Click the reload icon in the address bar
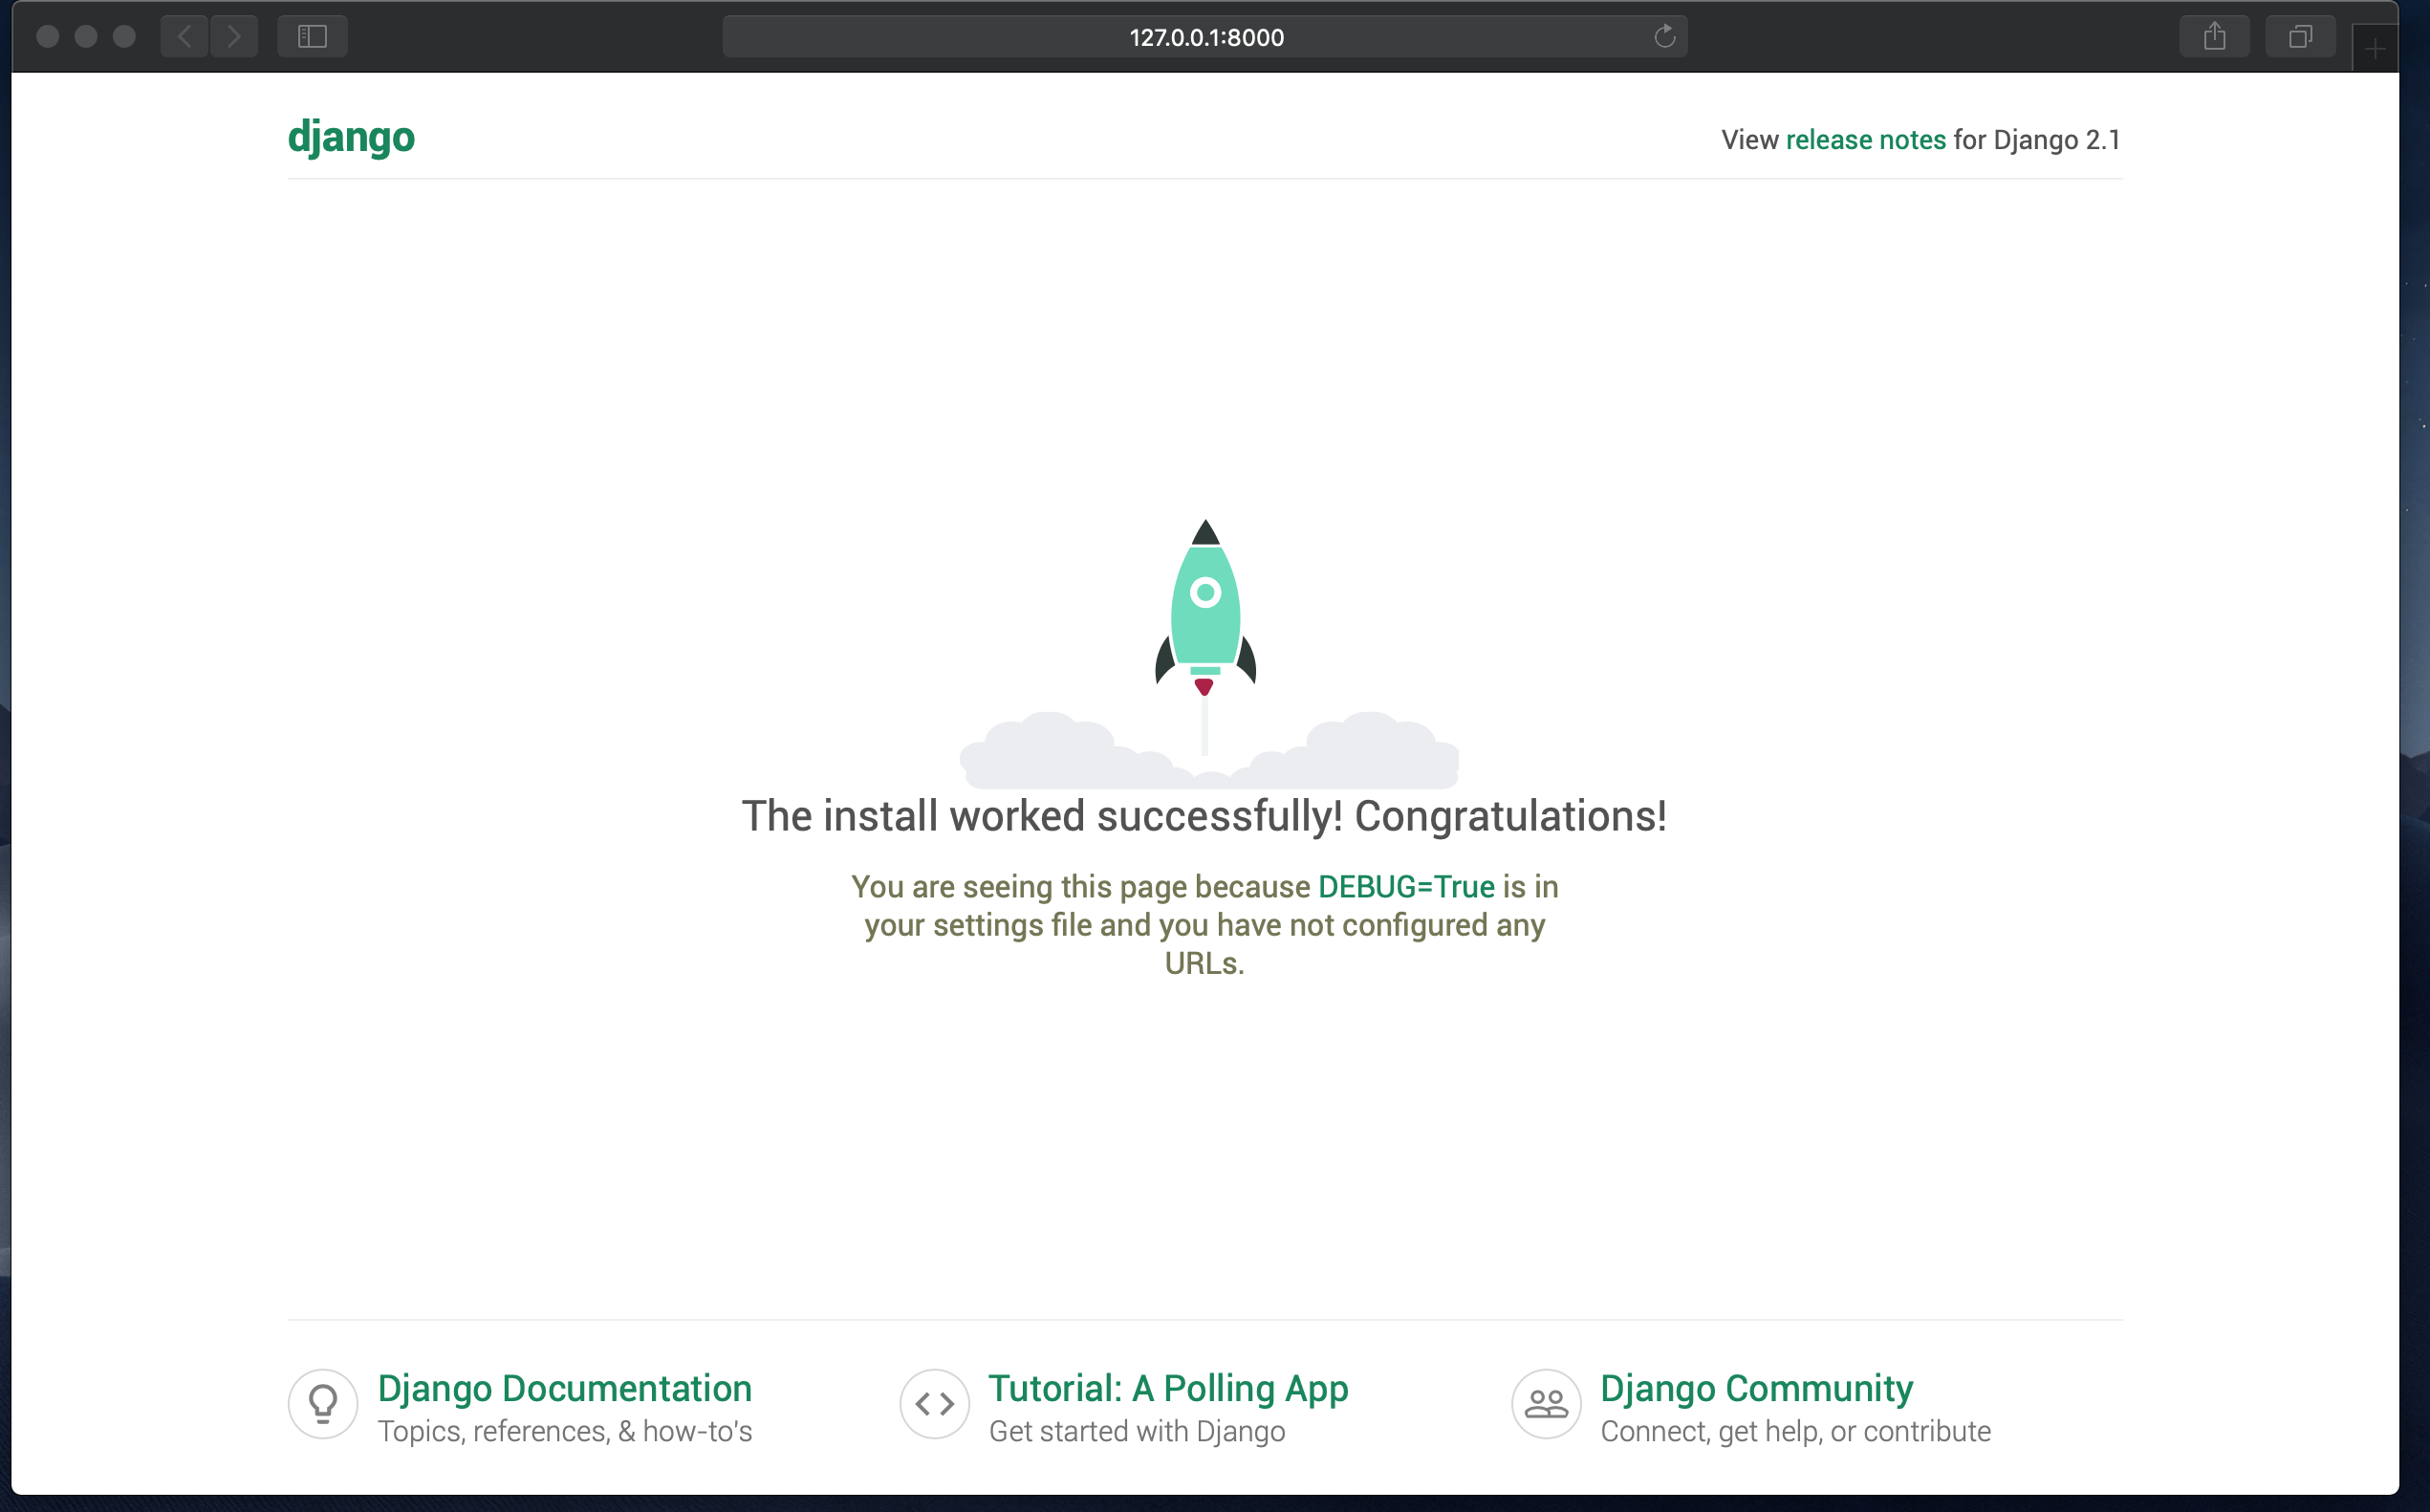Viewport: 2430px width, 1512px height. click(1663, 36)
